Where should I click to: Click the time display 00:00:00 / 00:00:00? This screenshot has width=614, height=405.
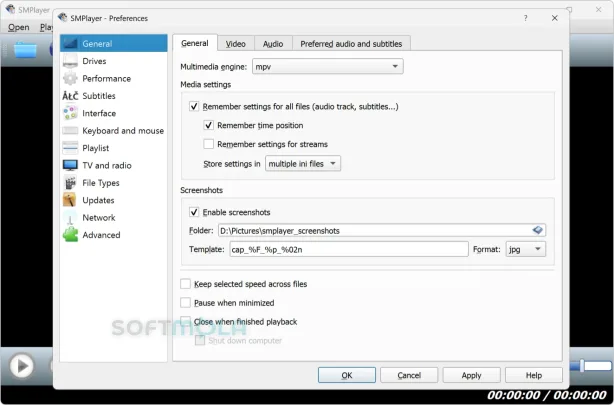(x=547, y=395)
